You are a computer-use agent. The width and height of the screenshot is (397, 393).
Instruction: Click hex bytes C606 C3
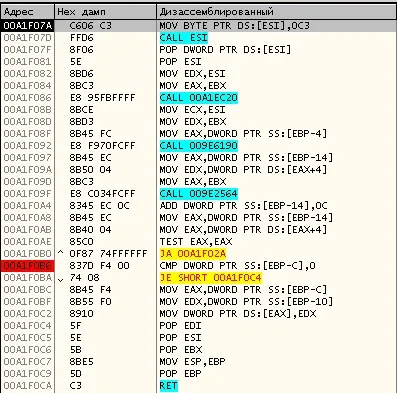click(90, 26)
